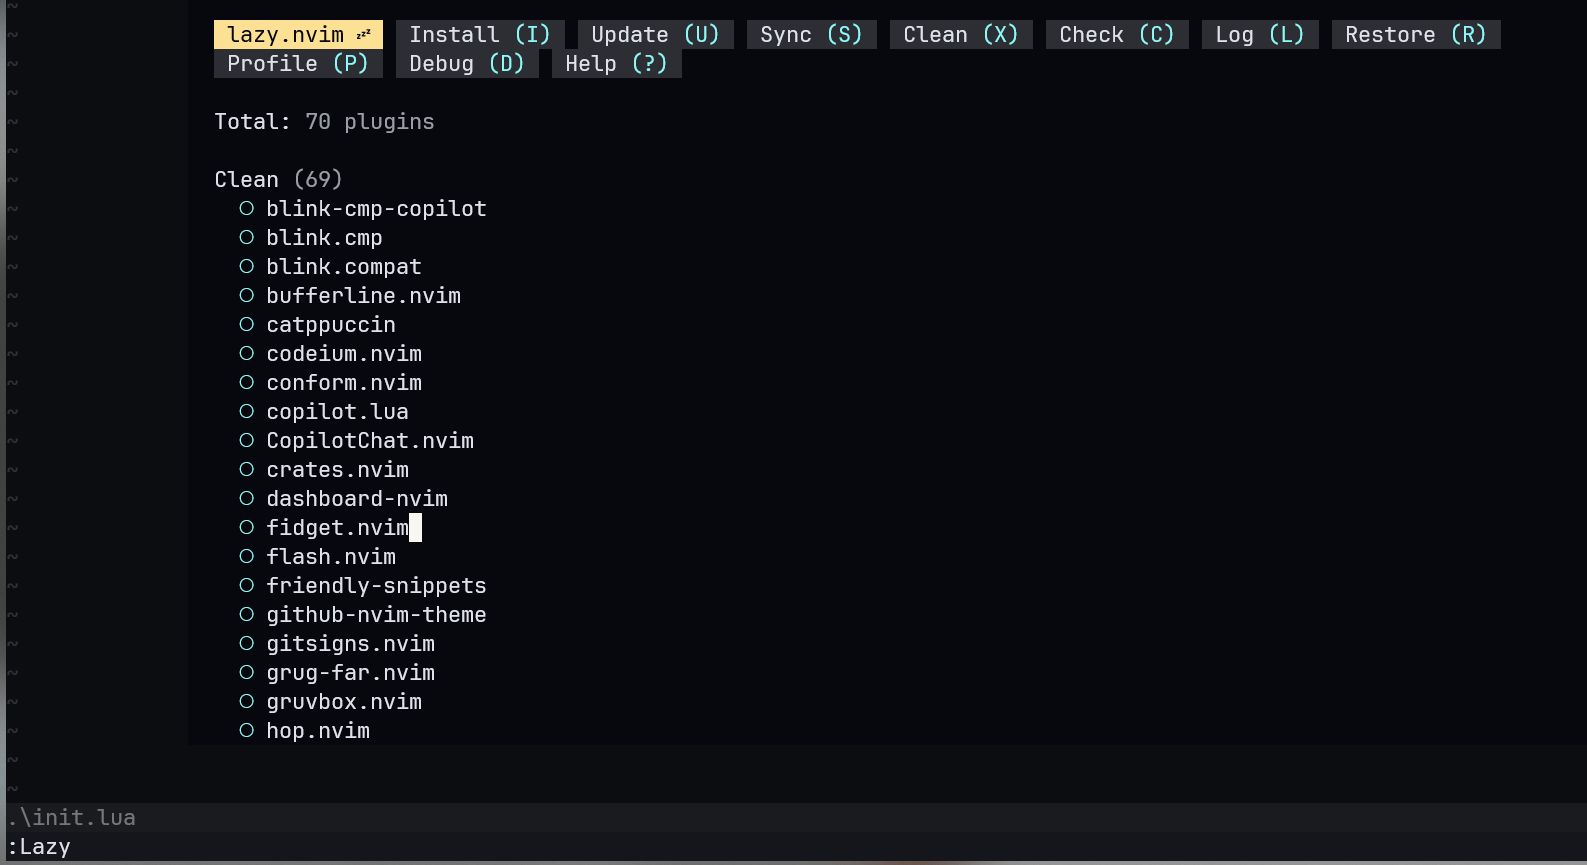
Task: Click circle icon next to copilot.lua
Action: [247, 412]
